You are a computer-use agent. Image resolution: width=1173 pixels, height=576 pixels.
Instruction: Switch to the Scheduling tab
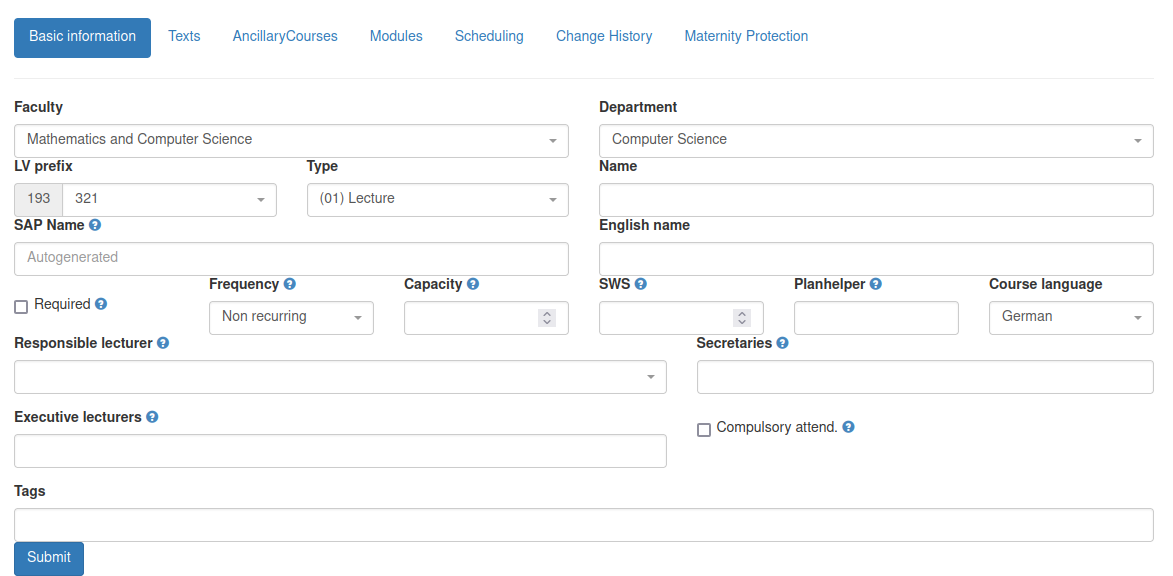click(489, 36)
